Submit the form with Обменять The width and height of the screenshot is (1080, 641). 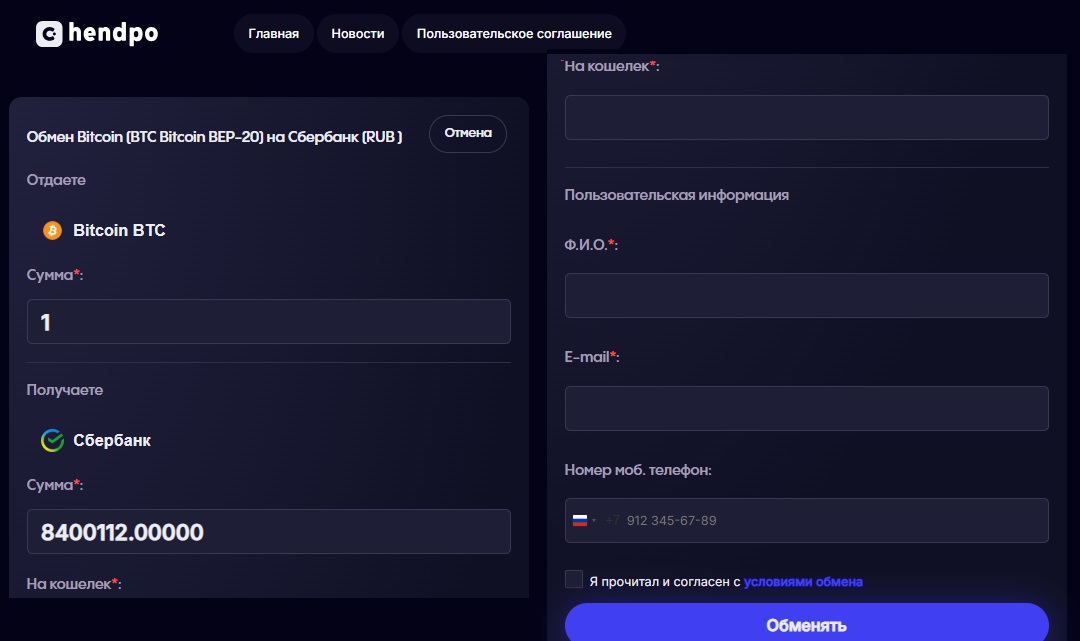807,624
